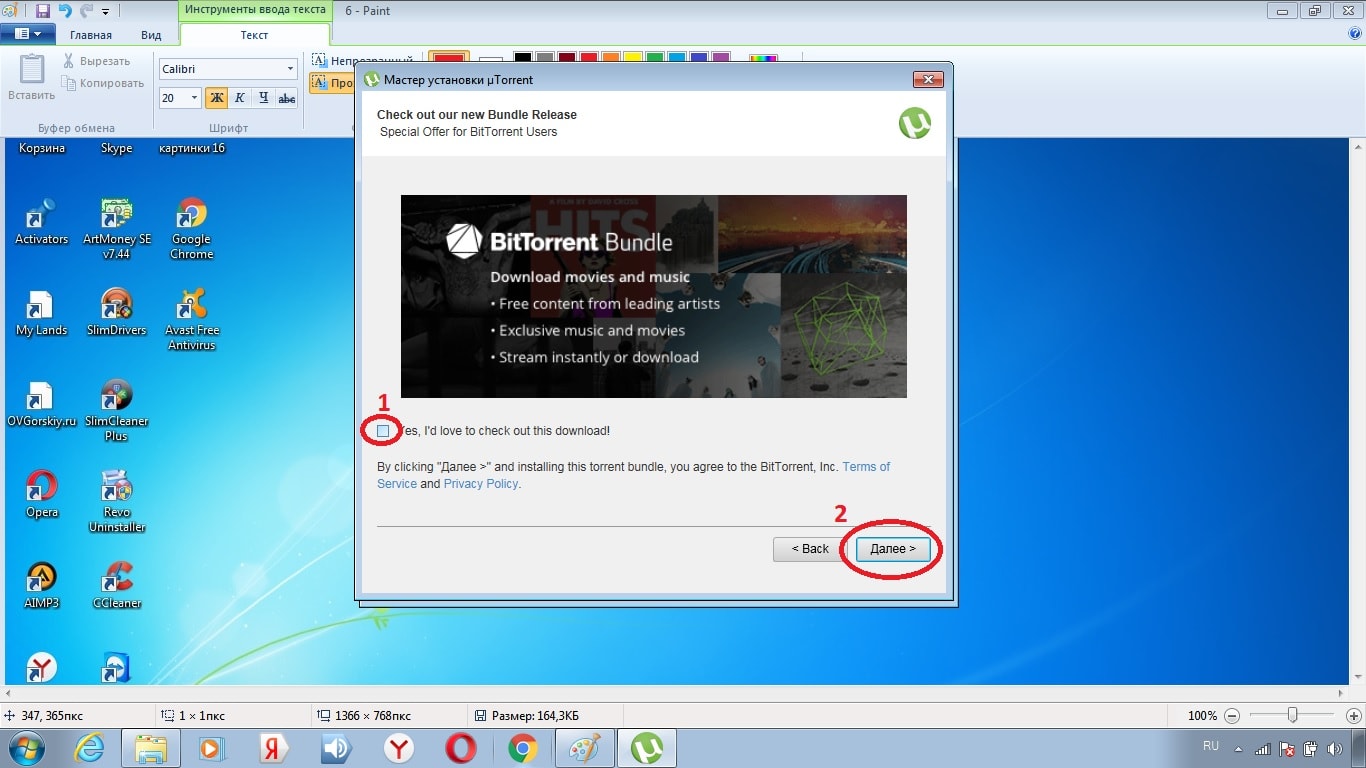Click the < Back button in the installer
This screenshot has width=1366, height=768.
pyautogui.click(x=810, y=549)
